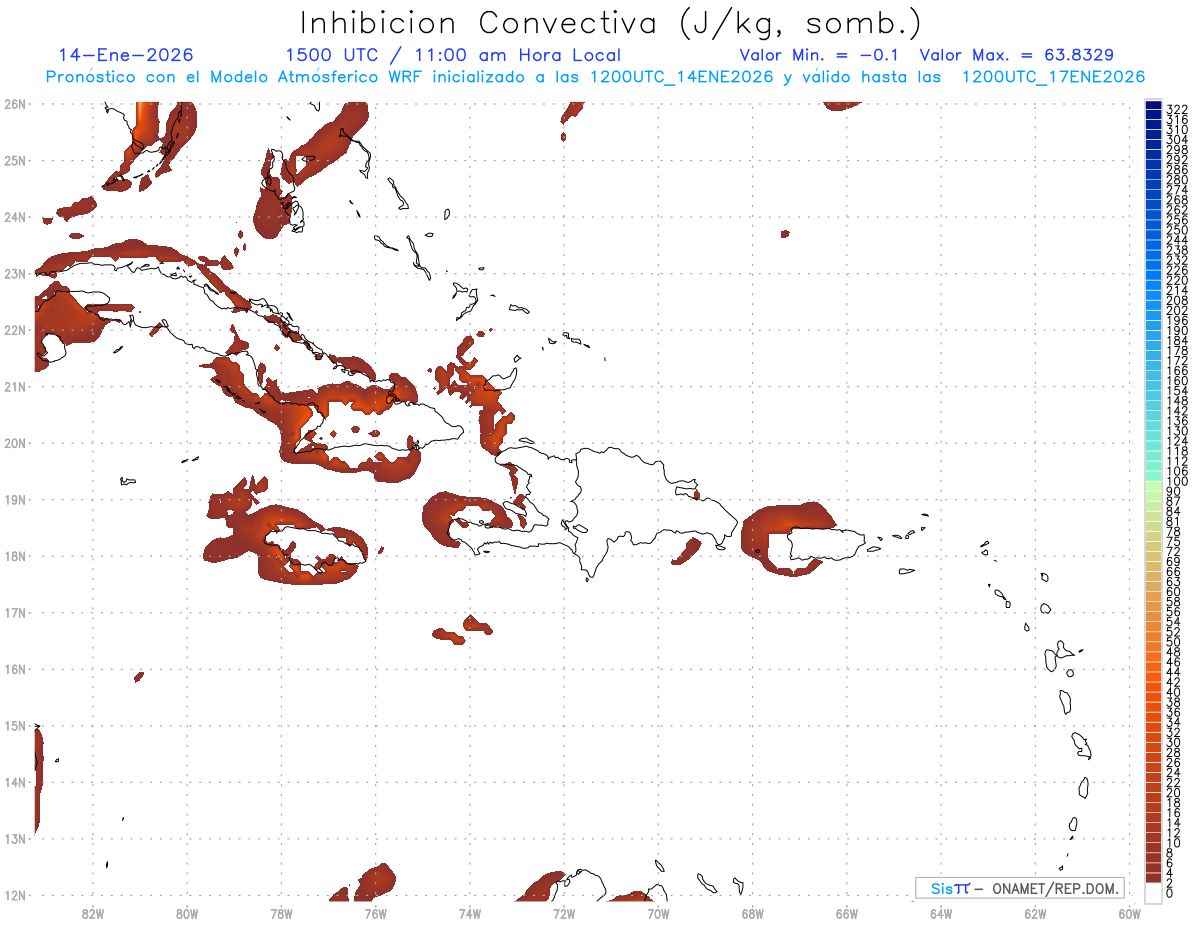
Task: Click the 25N latitude label
Action: pyautogui.click(x=14, y=160)
